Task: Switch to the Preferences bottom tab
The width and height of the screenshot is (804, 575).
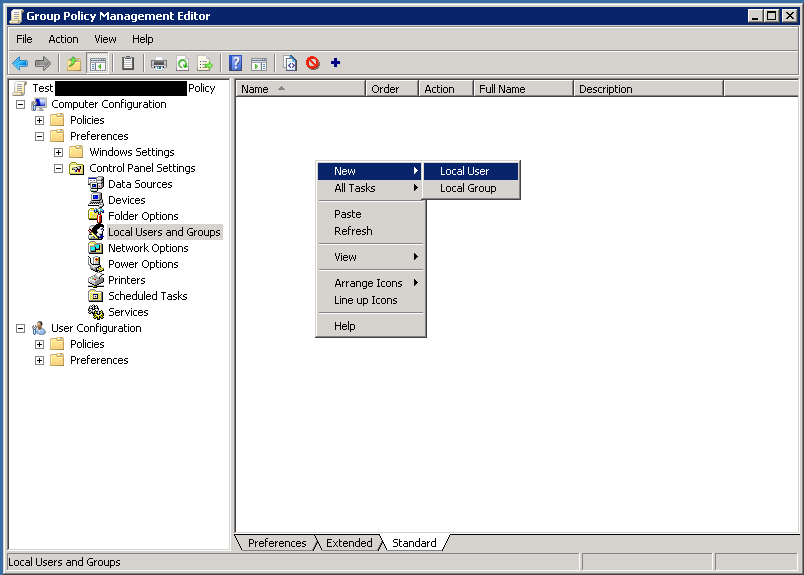Action: 277,543
